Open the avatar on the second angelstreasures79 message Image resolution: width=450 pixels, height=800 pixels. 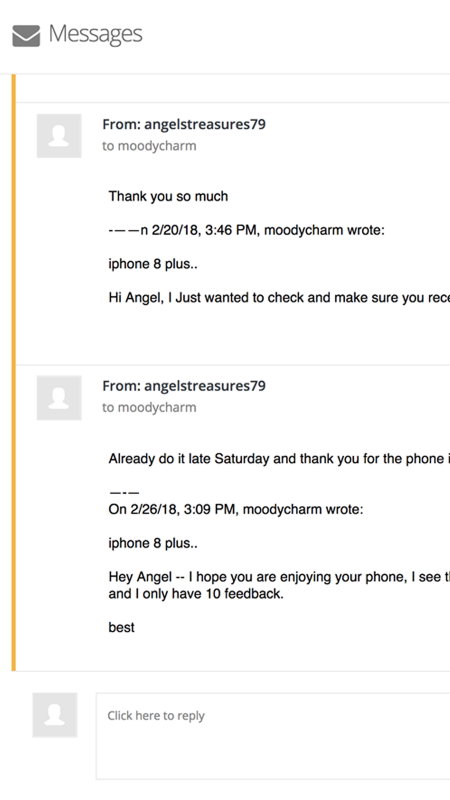[x=59, y=398]
